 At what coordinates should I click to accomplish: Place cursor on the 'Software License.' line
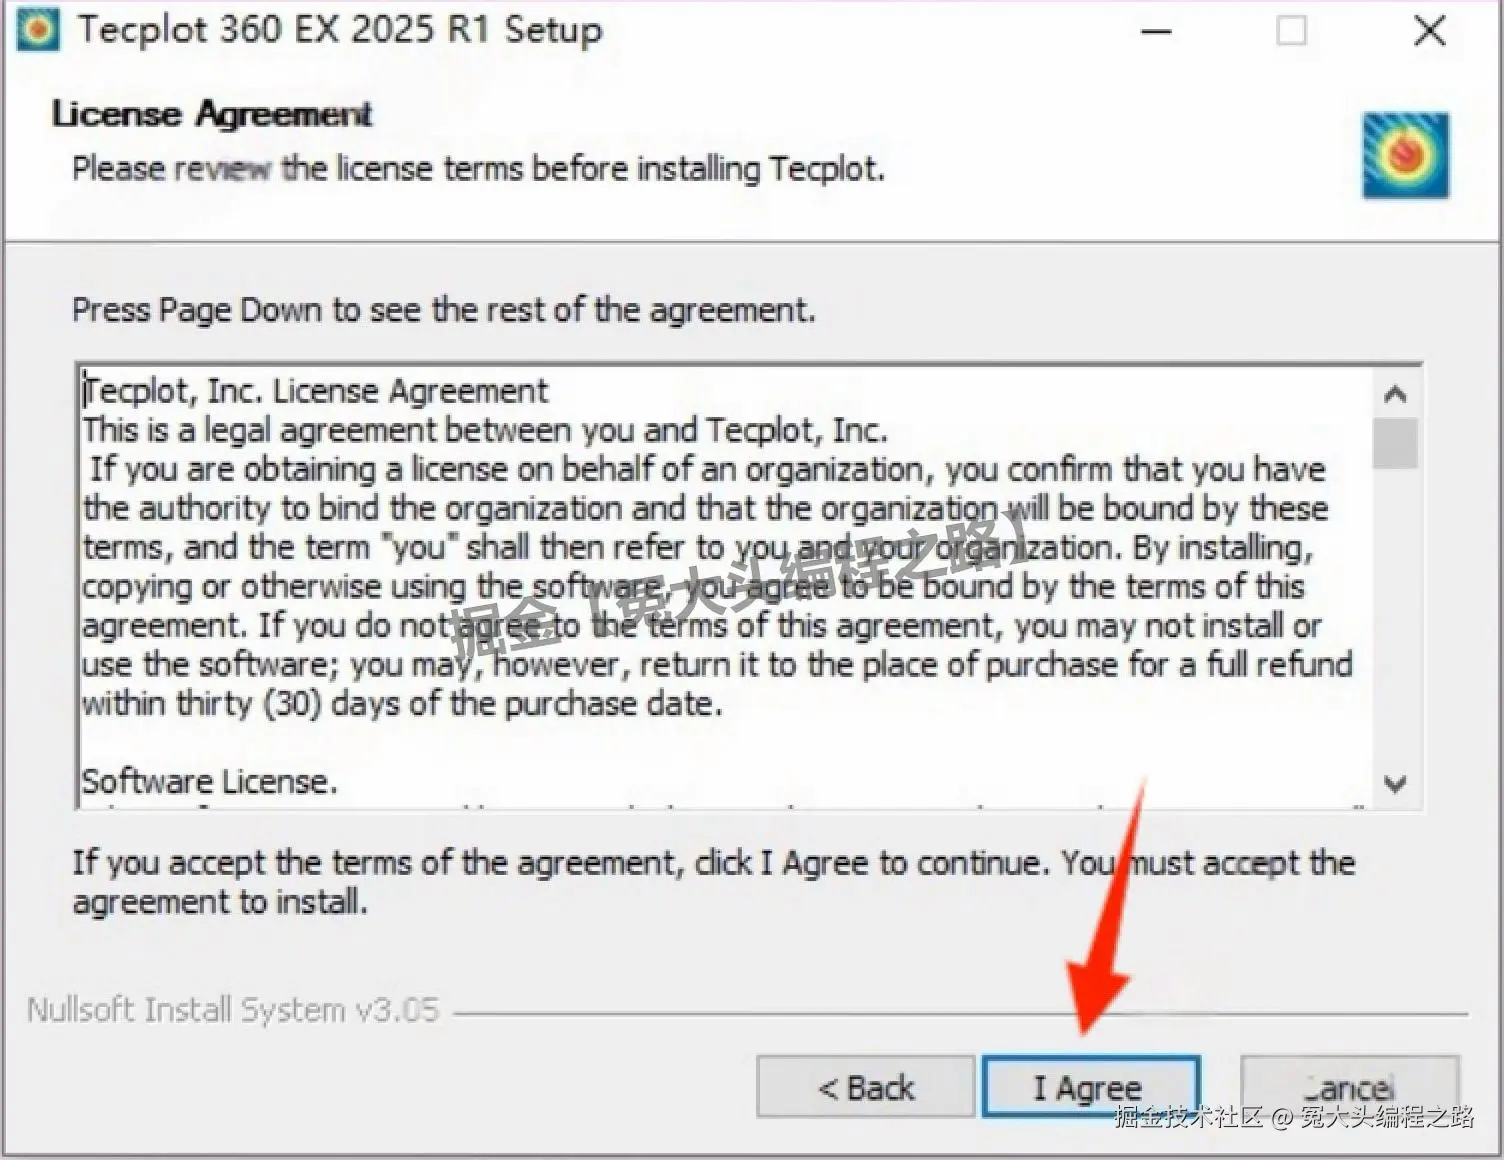click(x=209, y=781)
